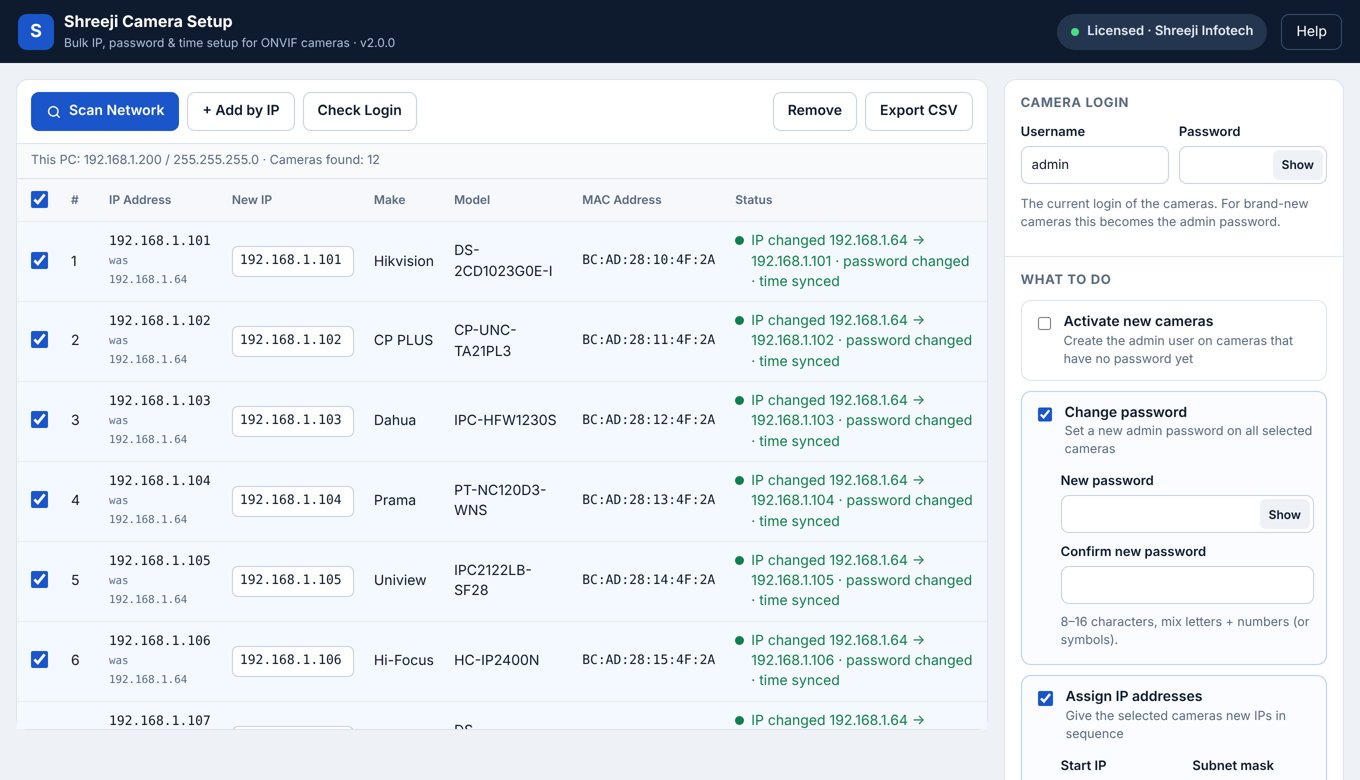
Task: Select model text IPC-HFW1230S
Action: point(505,420)
